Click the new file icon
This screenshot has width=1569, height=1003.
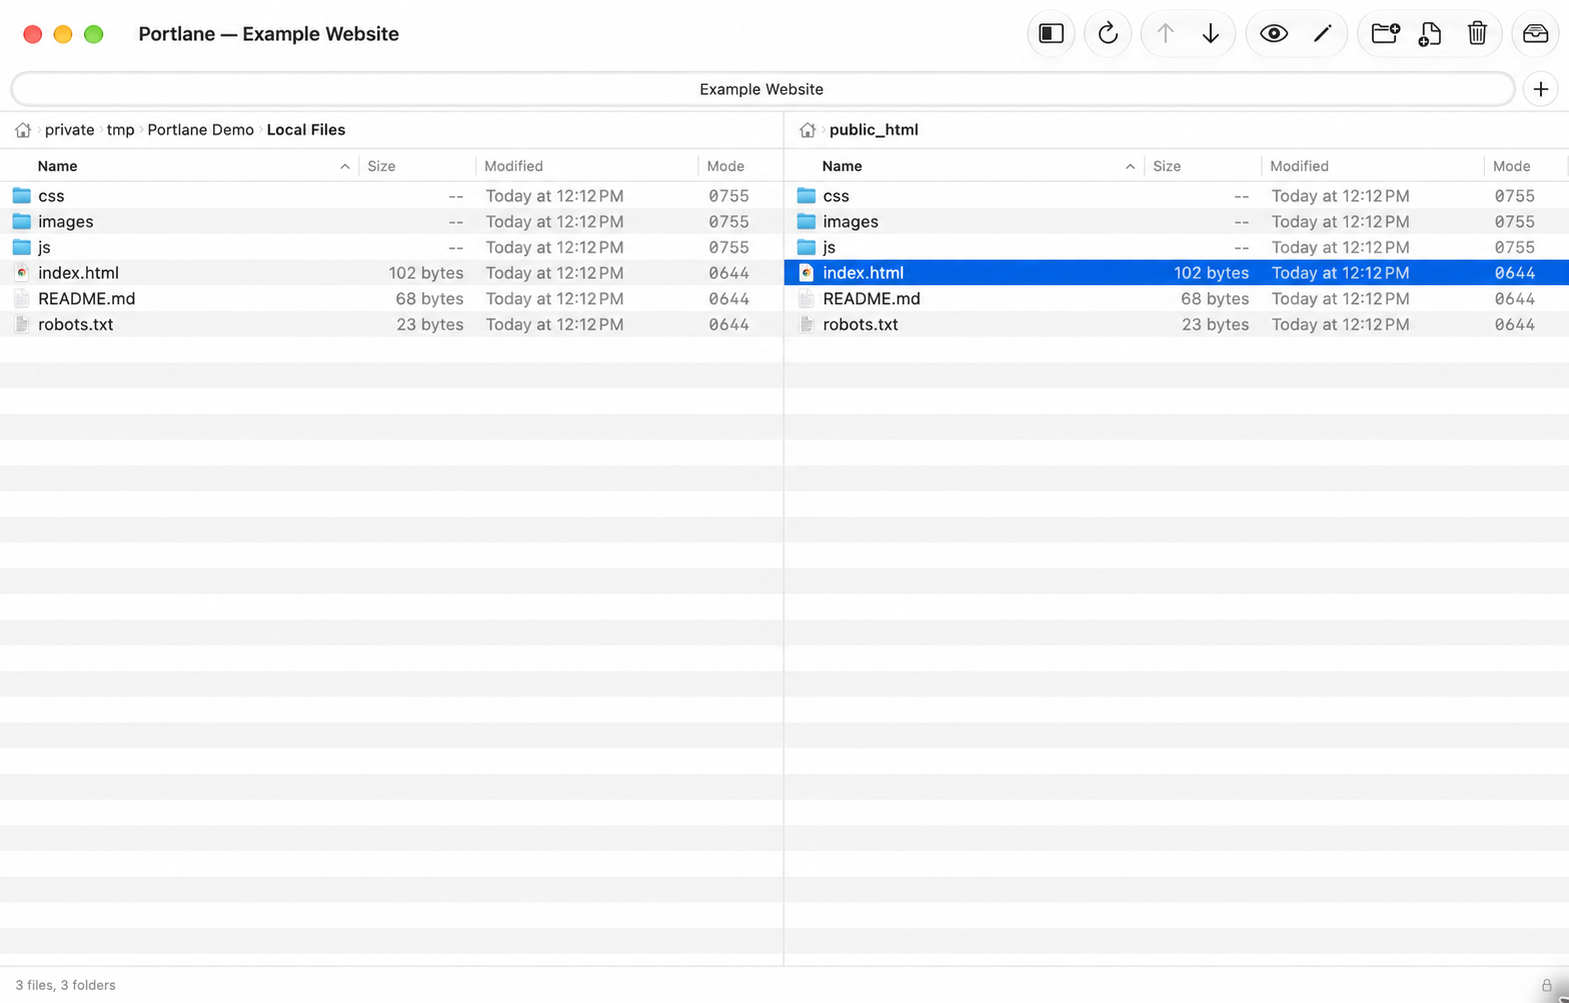1430,34
